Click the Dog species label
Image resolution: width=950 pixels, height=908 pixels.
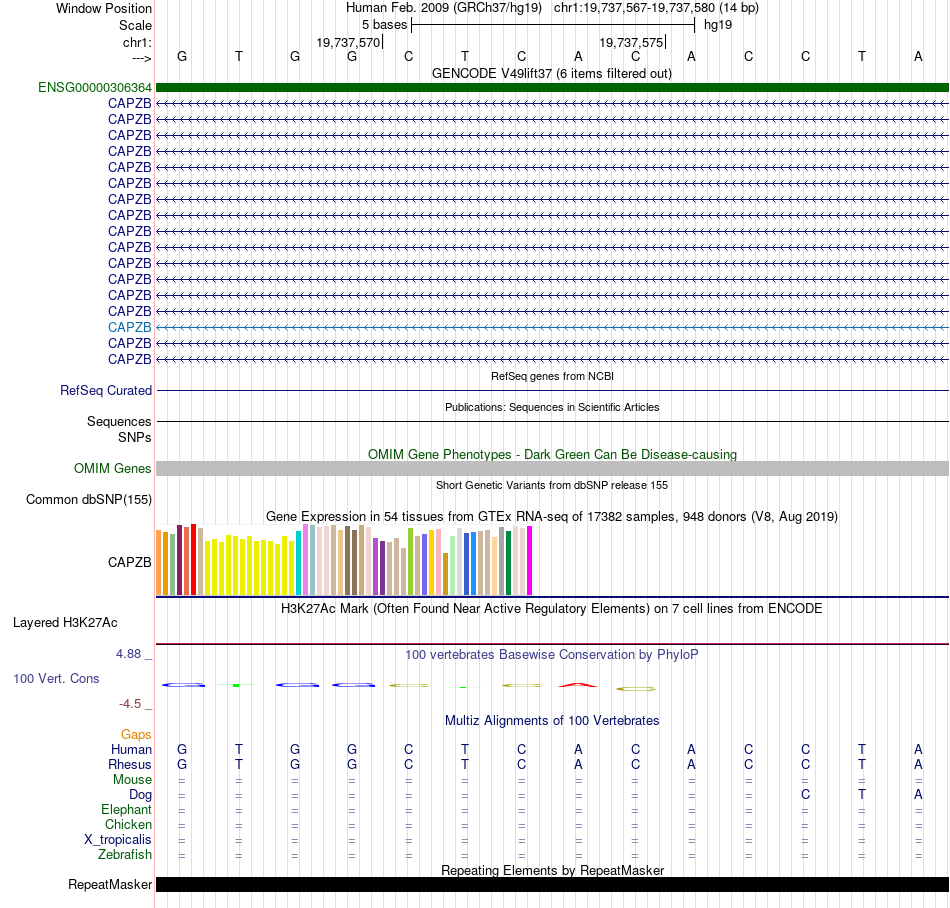tap(141, 795)
